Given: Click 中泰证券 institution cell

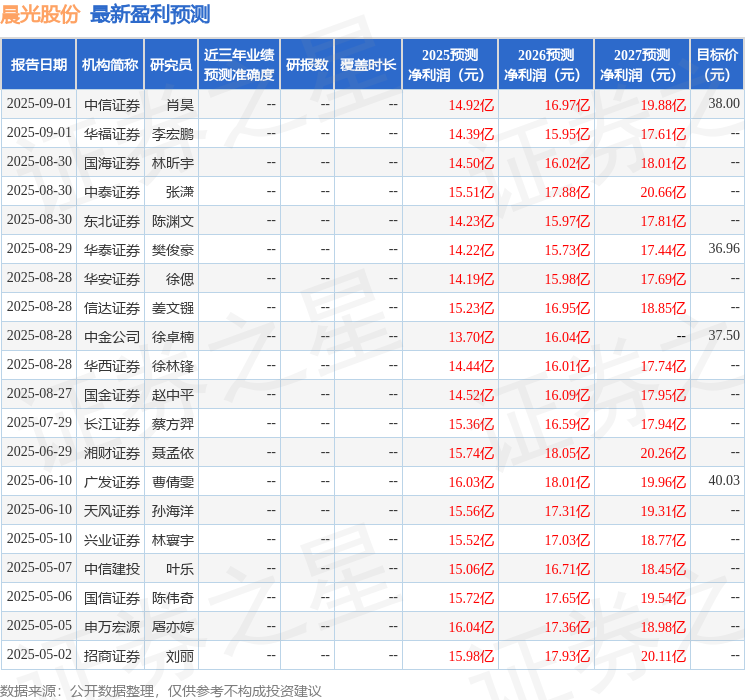Looking at the screenshot, I should pos(112,192).
